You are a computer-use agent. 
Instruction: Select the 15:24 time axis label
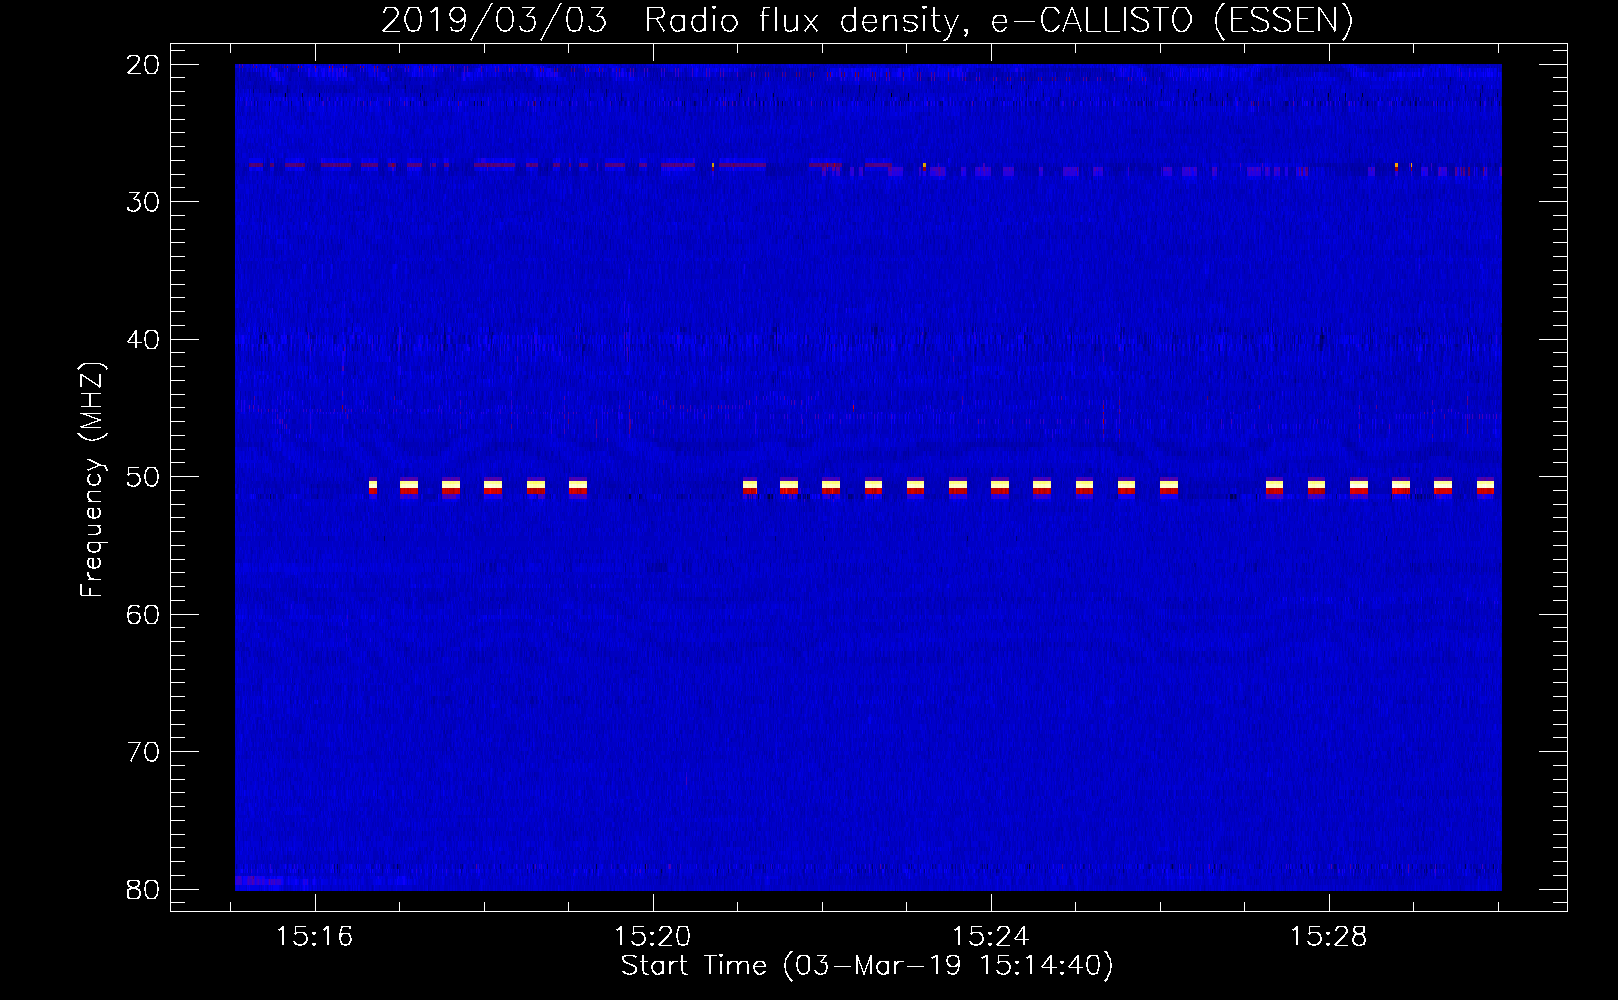pos(990,937)
